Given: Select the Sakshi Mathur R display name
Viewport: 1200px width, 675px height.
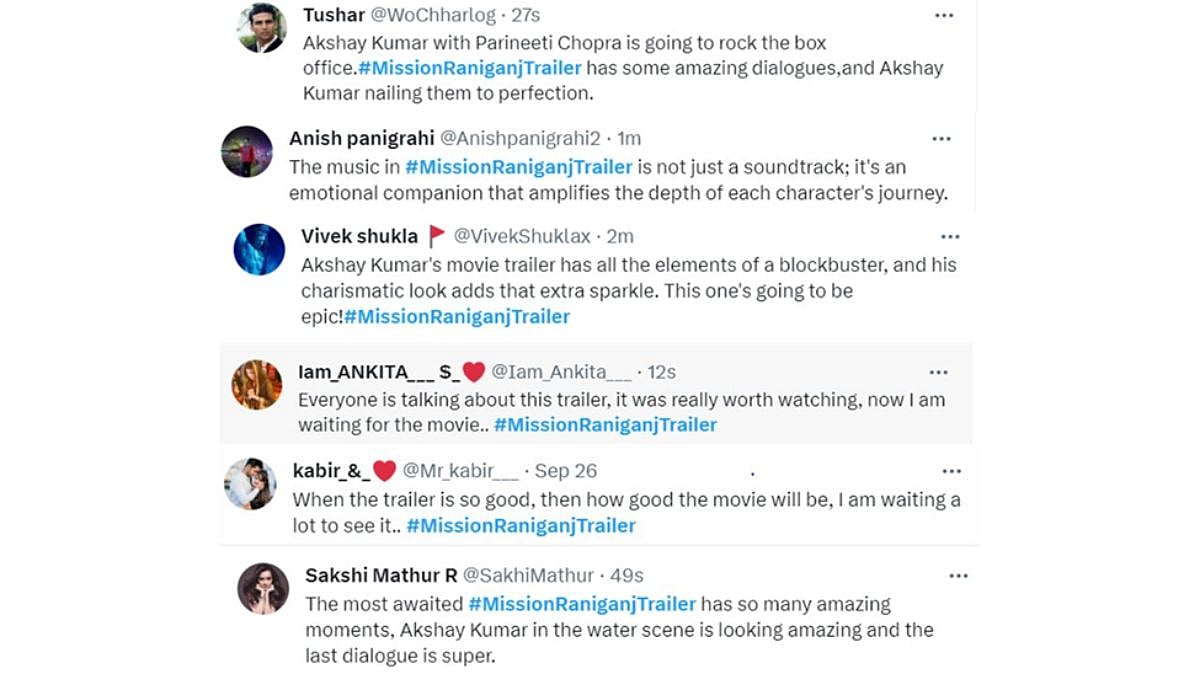Looking at the screenshot, I should (x=381, y=576).
